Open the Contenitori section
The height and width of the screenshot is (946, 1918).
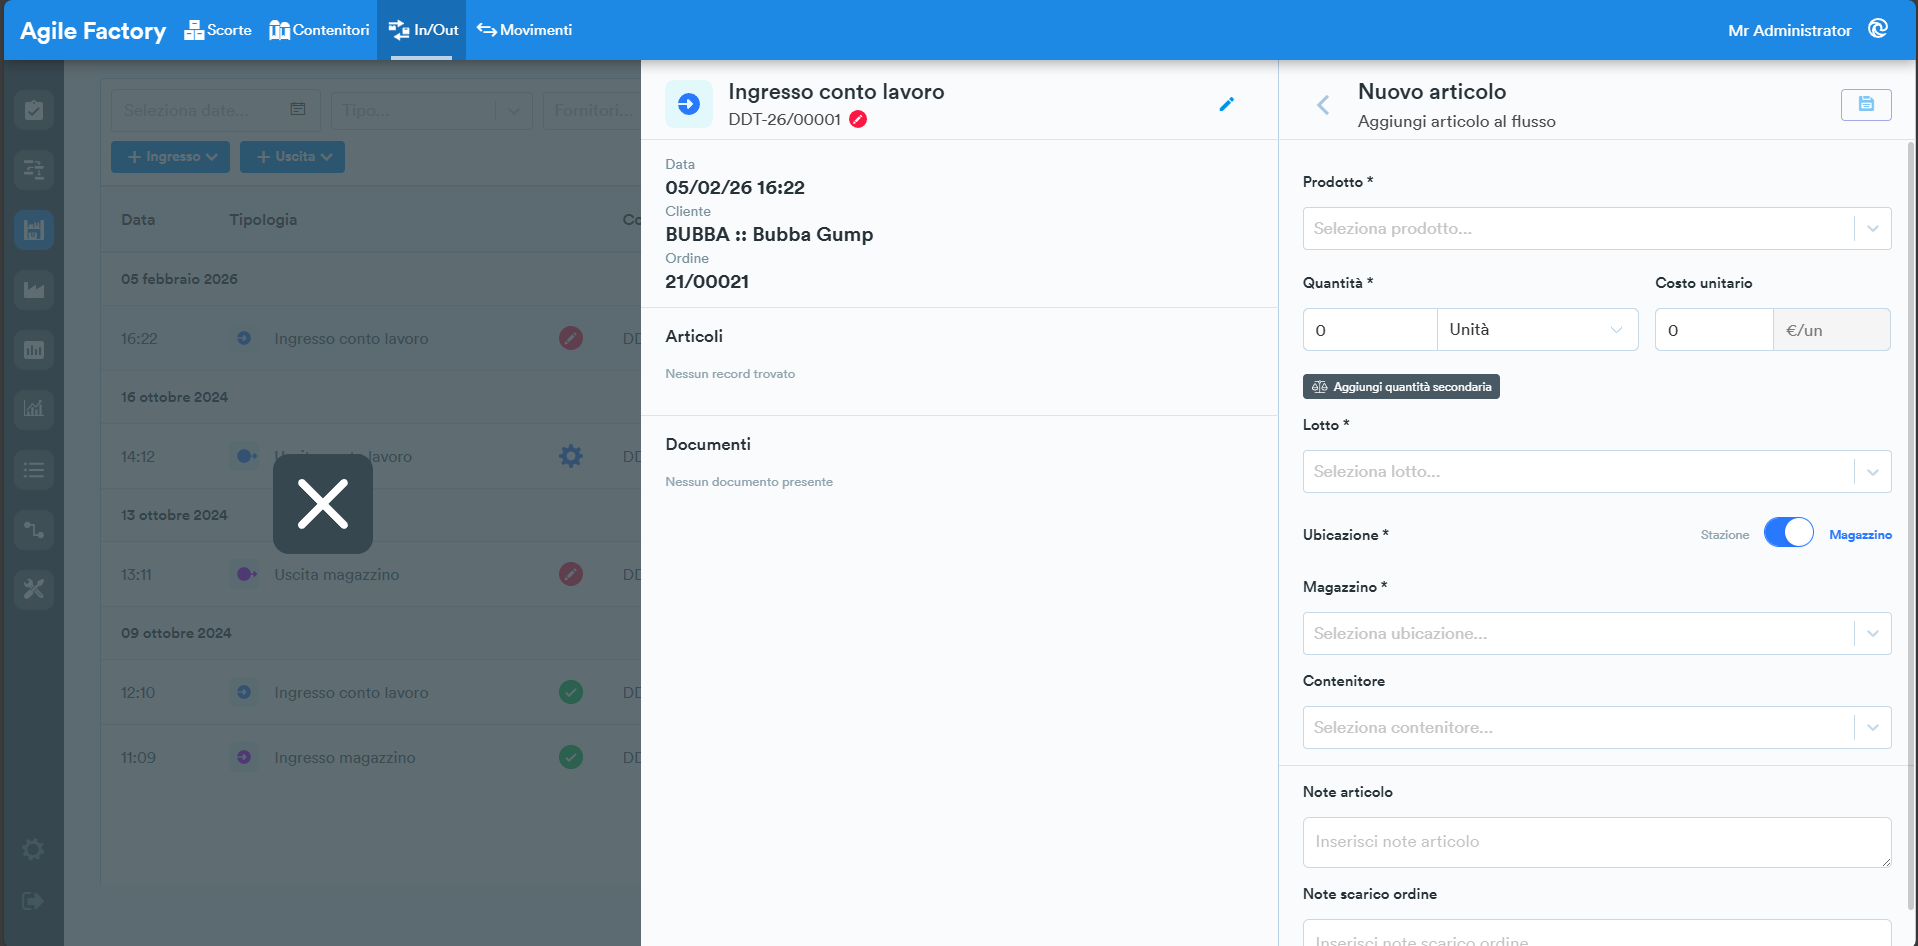[x=319, y=30]
